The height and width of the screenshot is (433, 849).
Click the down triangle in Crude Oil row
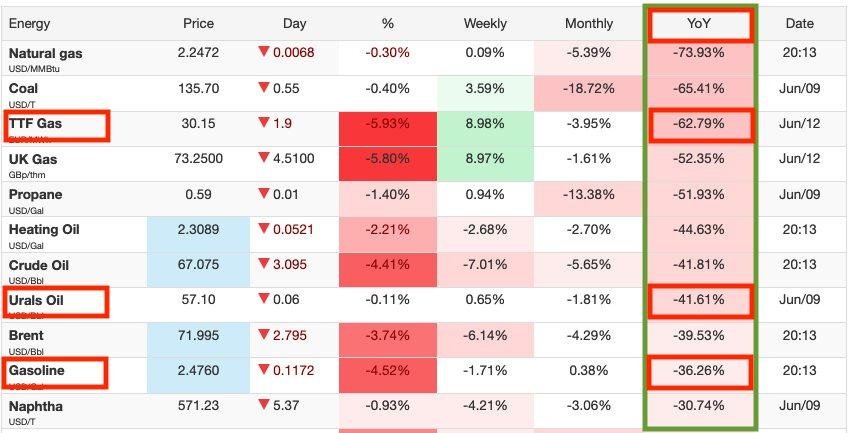(x=264, y=264)
